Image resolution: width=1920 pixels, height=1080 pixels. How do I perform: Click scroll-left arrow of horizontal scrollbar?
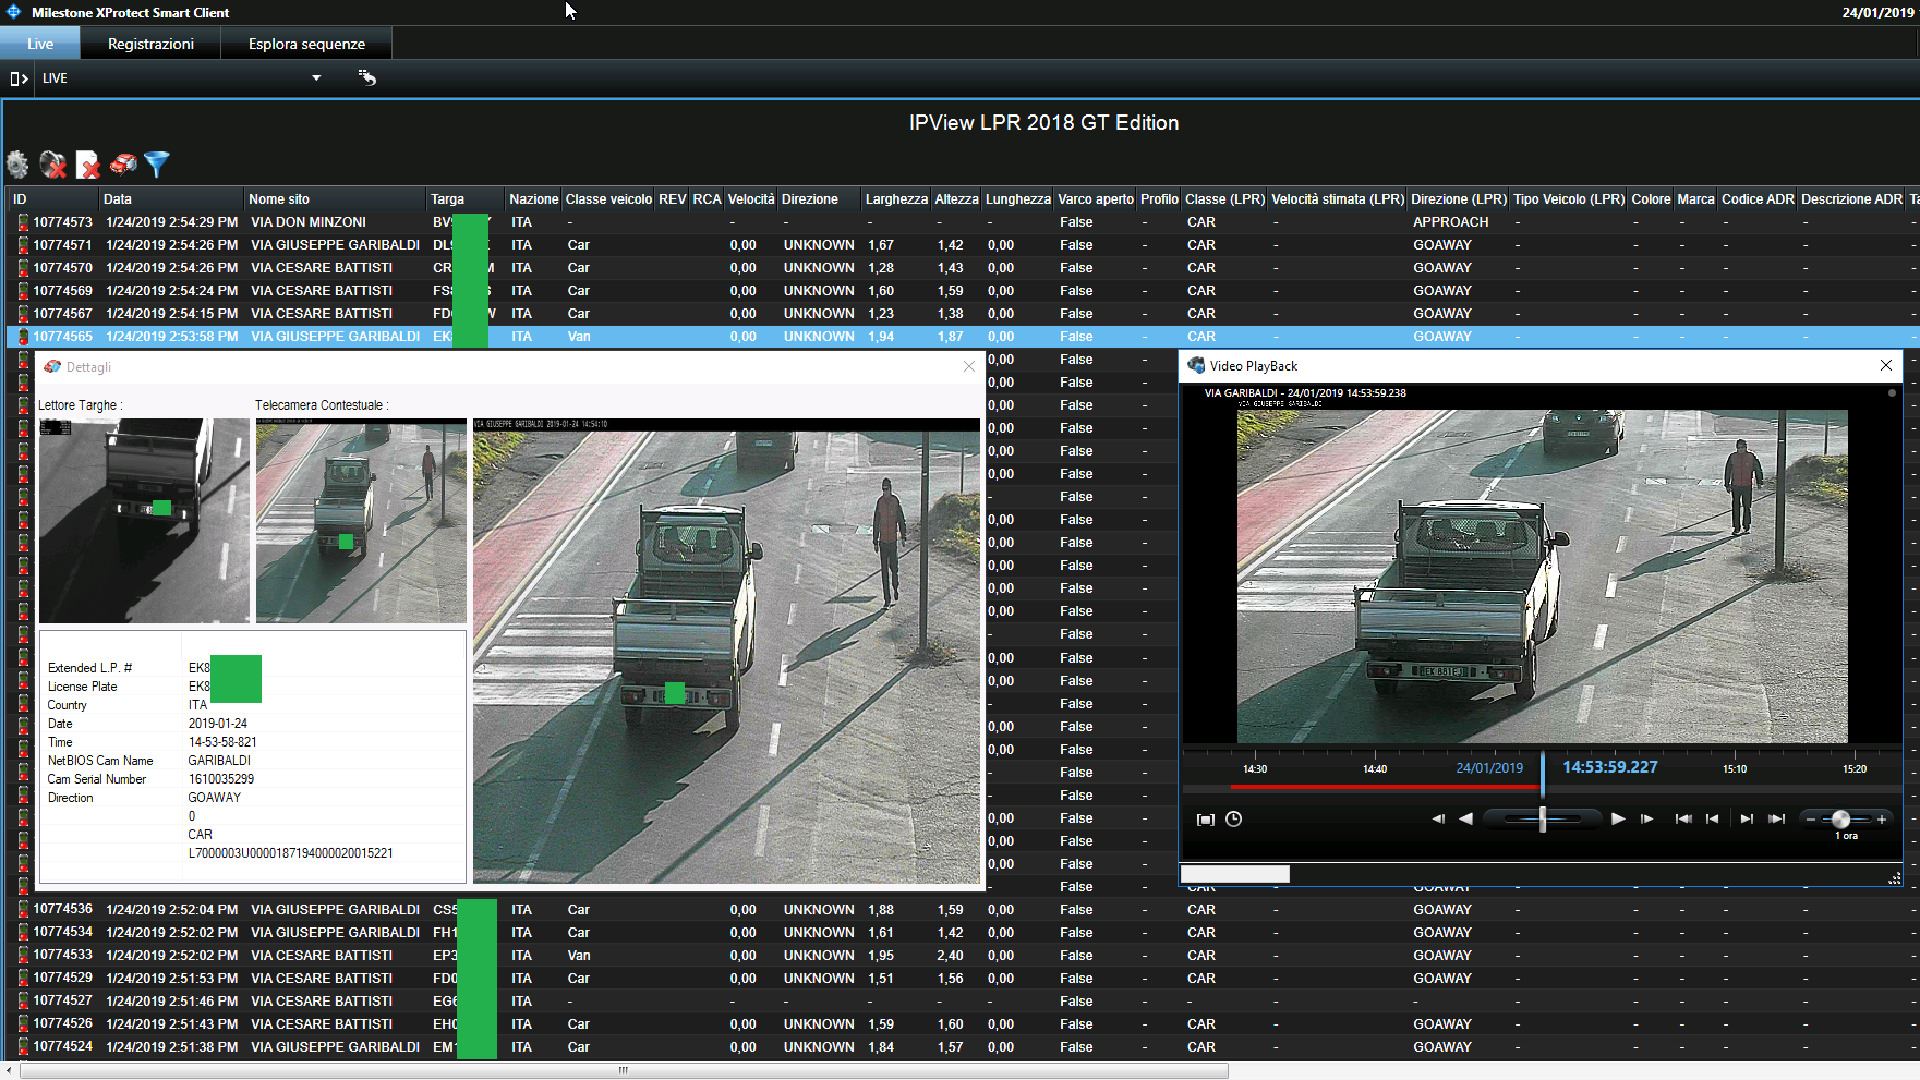coord(9,1071)
